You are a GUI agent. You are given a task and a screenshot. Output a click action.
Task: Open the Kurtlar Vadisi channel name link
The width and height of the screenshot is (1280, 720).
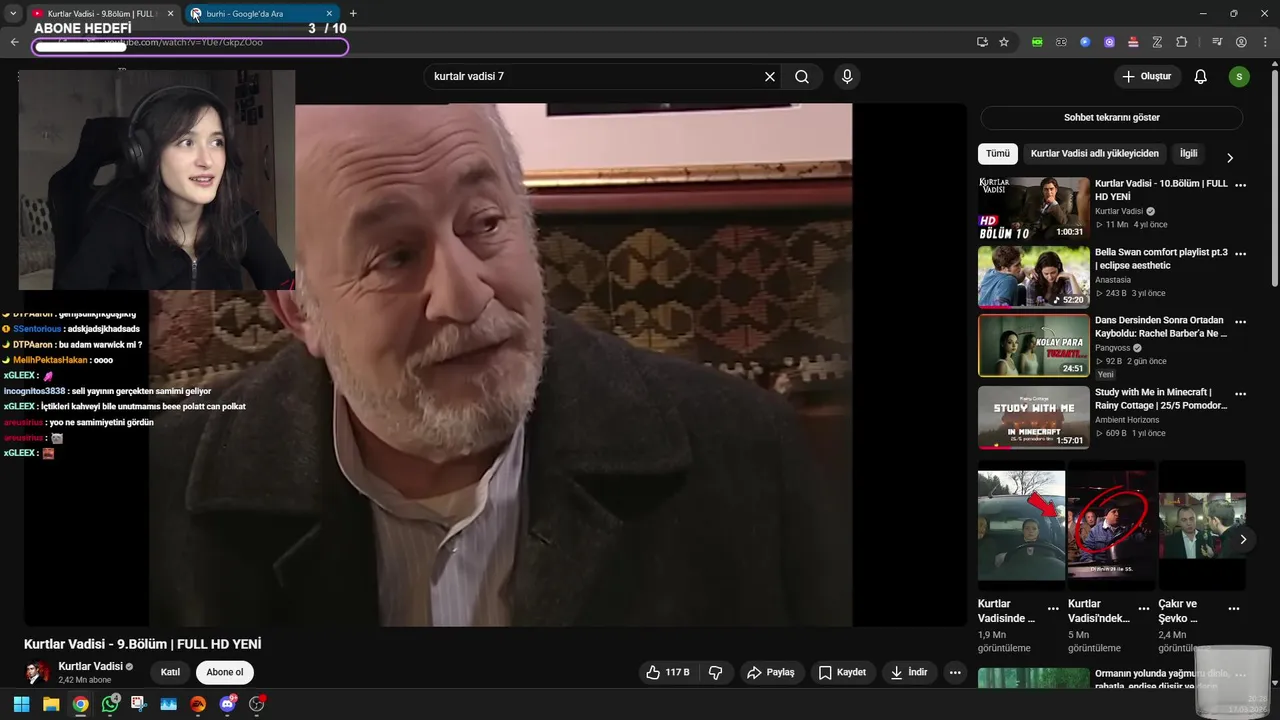pos(90,666)
